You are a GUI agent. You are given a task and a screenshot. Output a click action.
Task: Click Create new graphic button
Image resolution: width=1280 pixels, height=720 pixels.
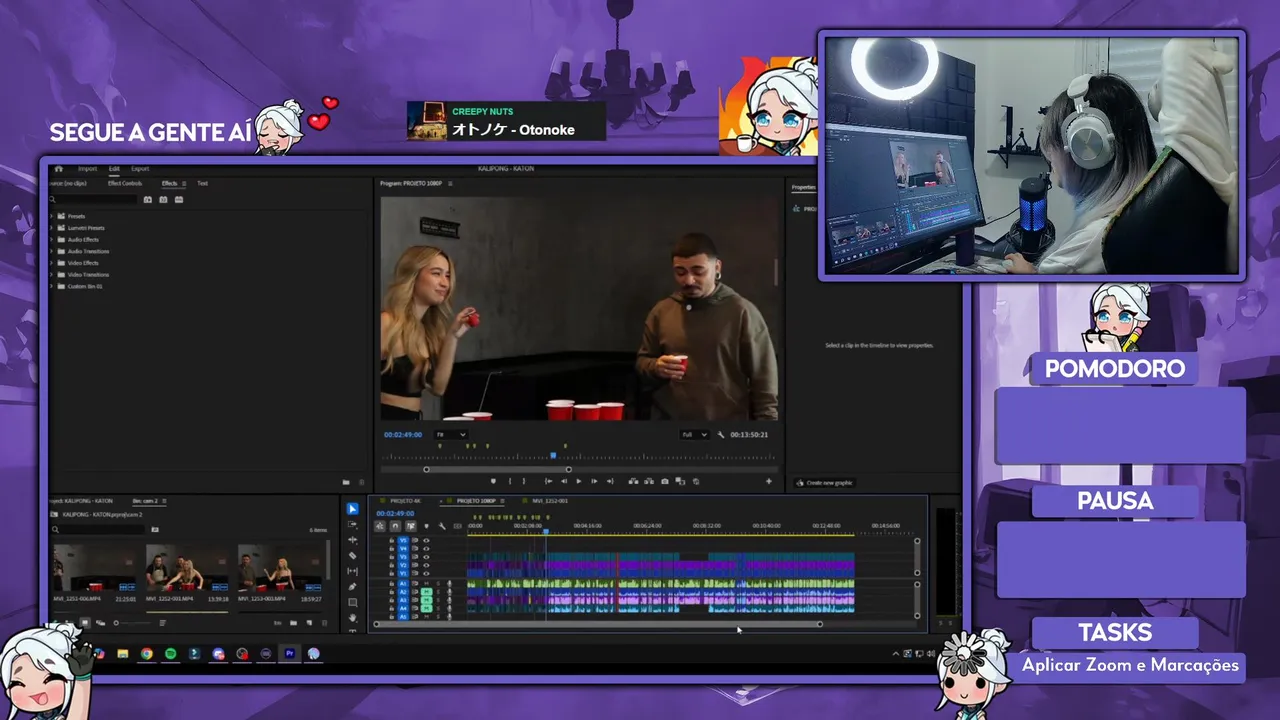tap(824, 482)
